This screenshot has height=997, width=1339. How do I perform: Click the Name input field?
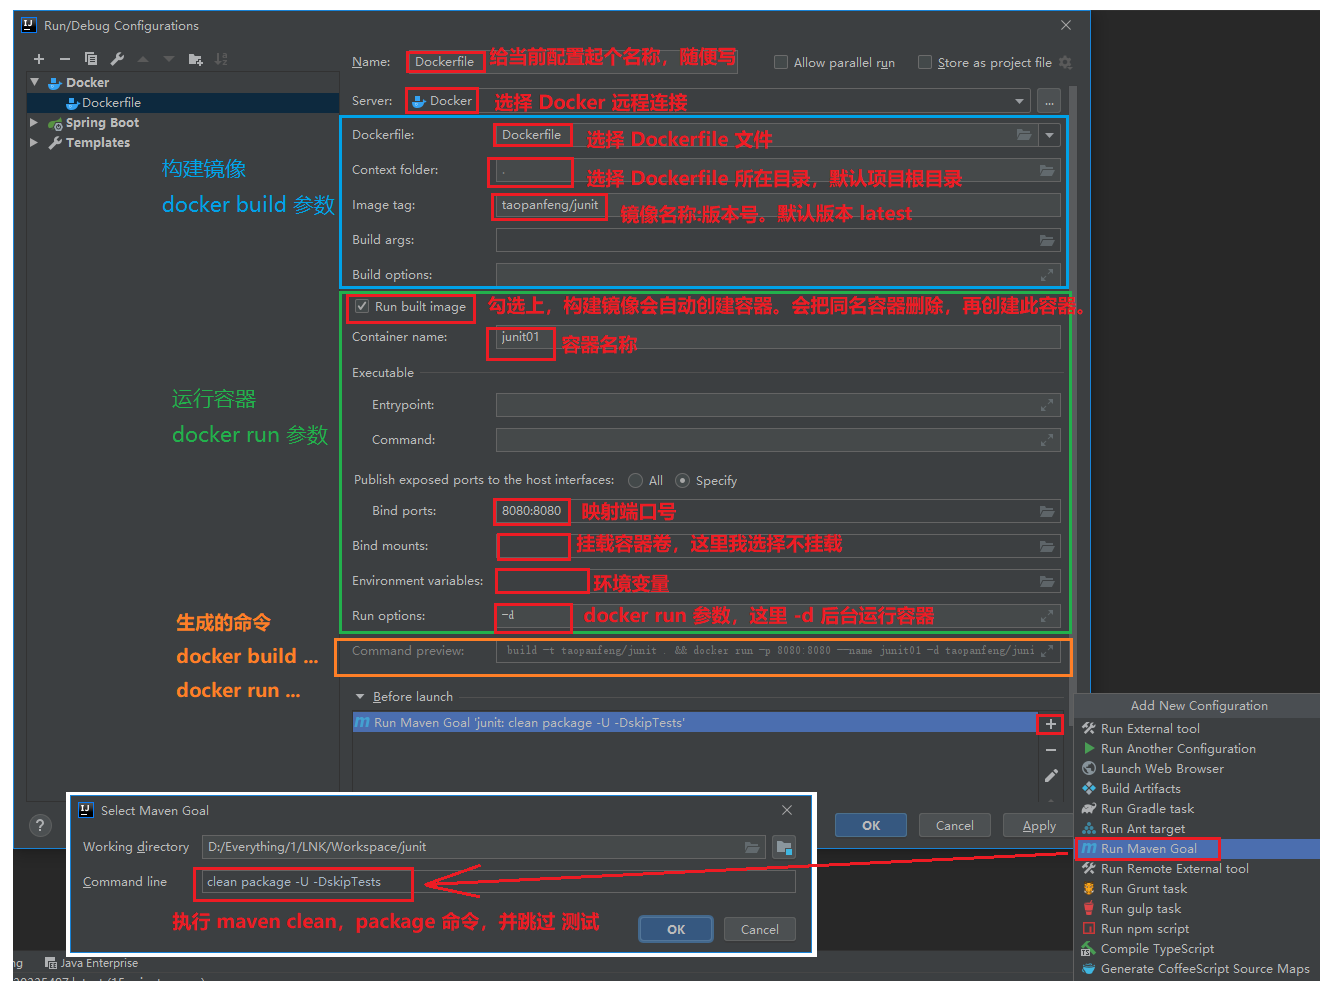(571, 62)
